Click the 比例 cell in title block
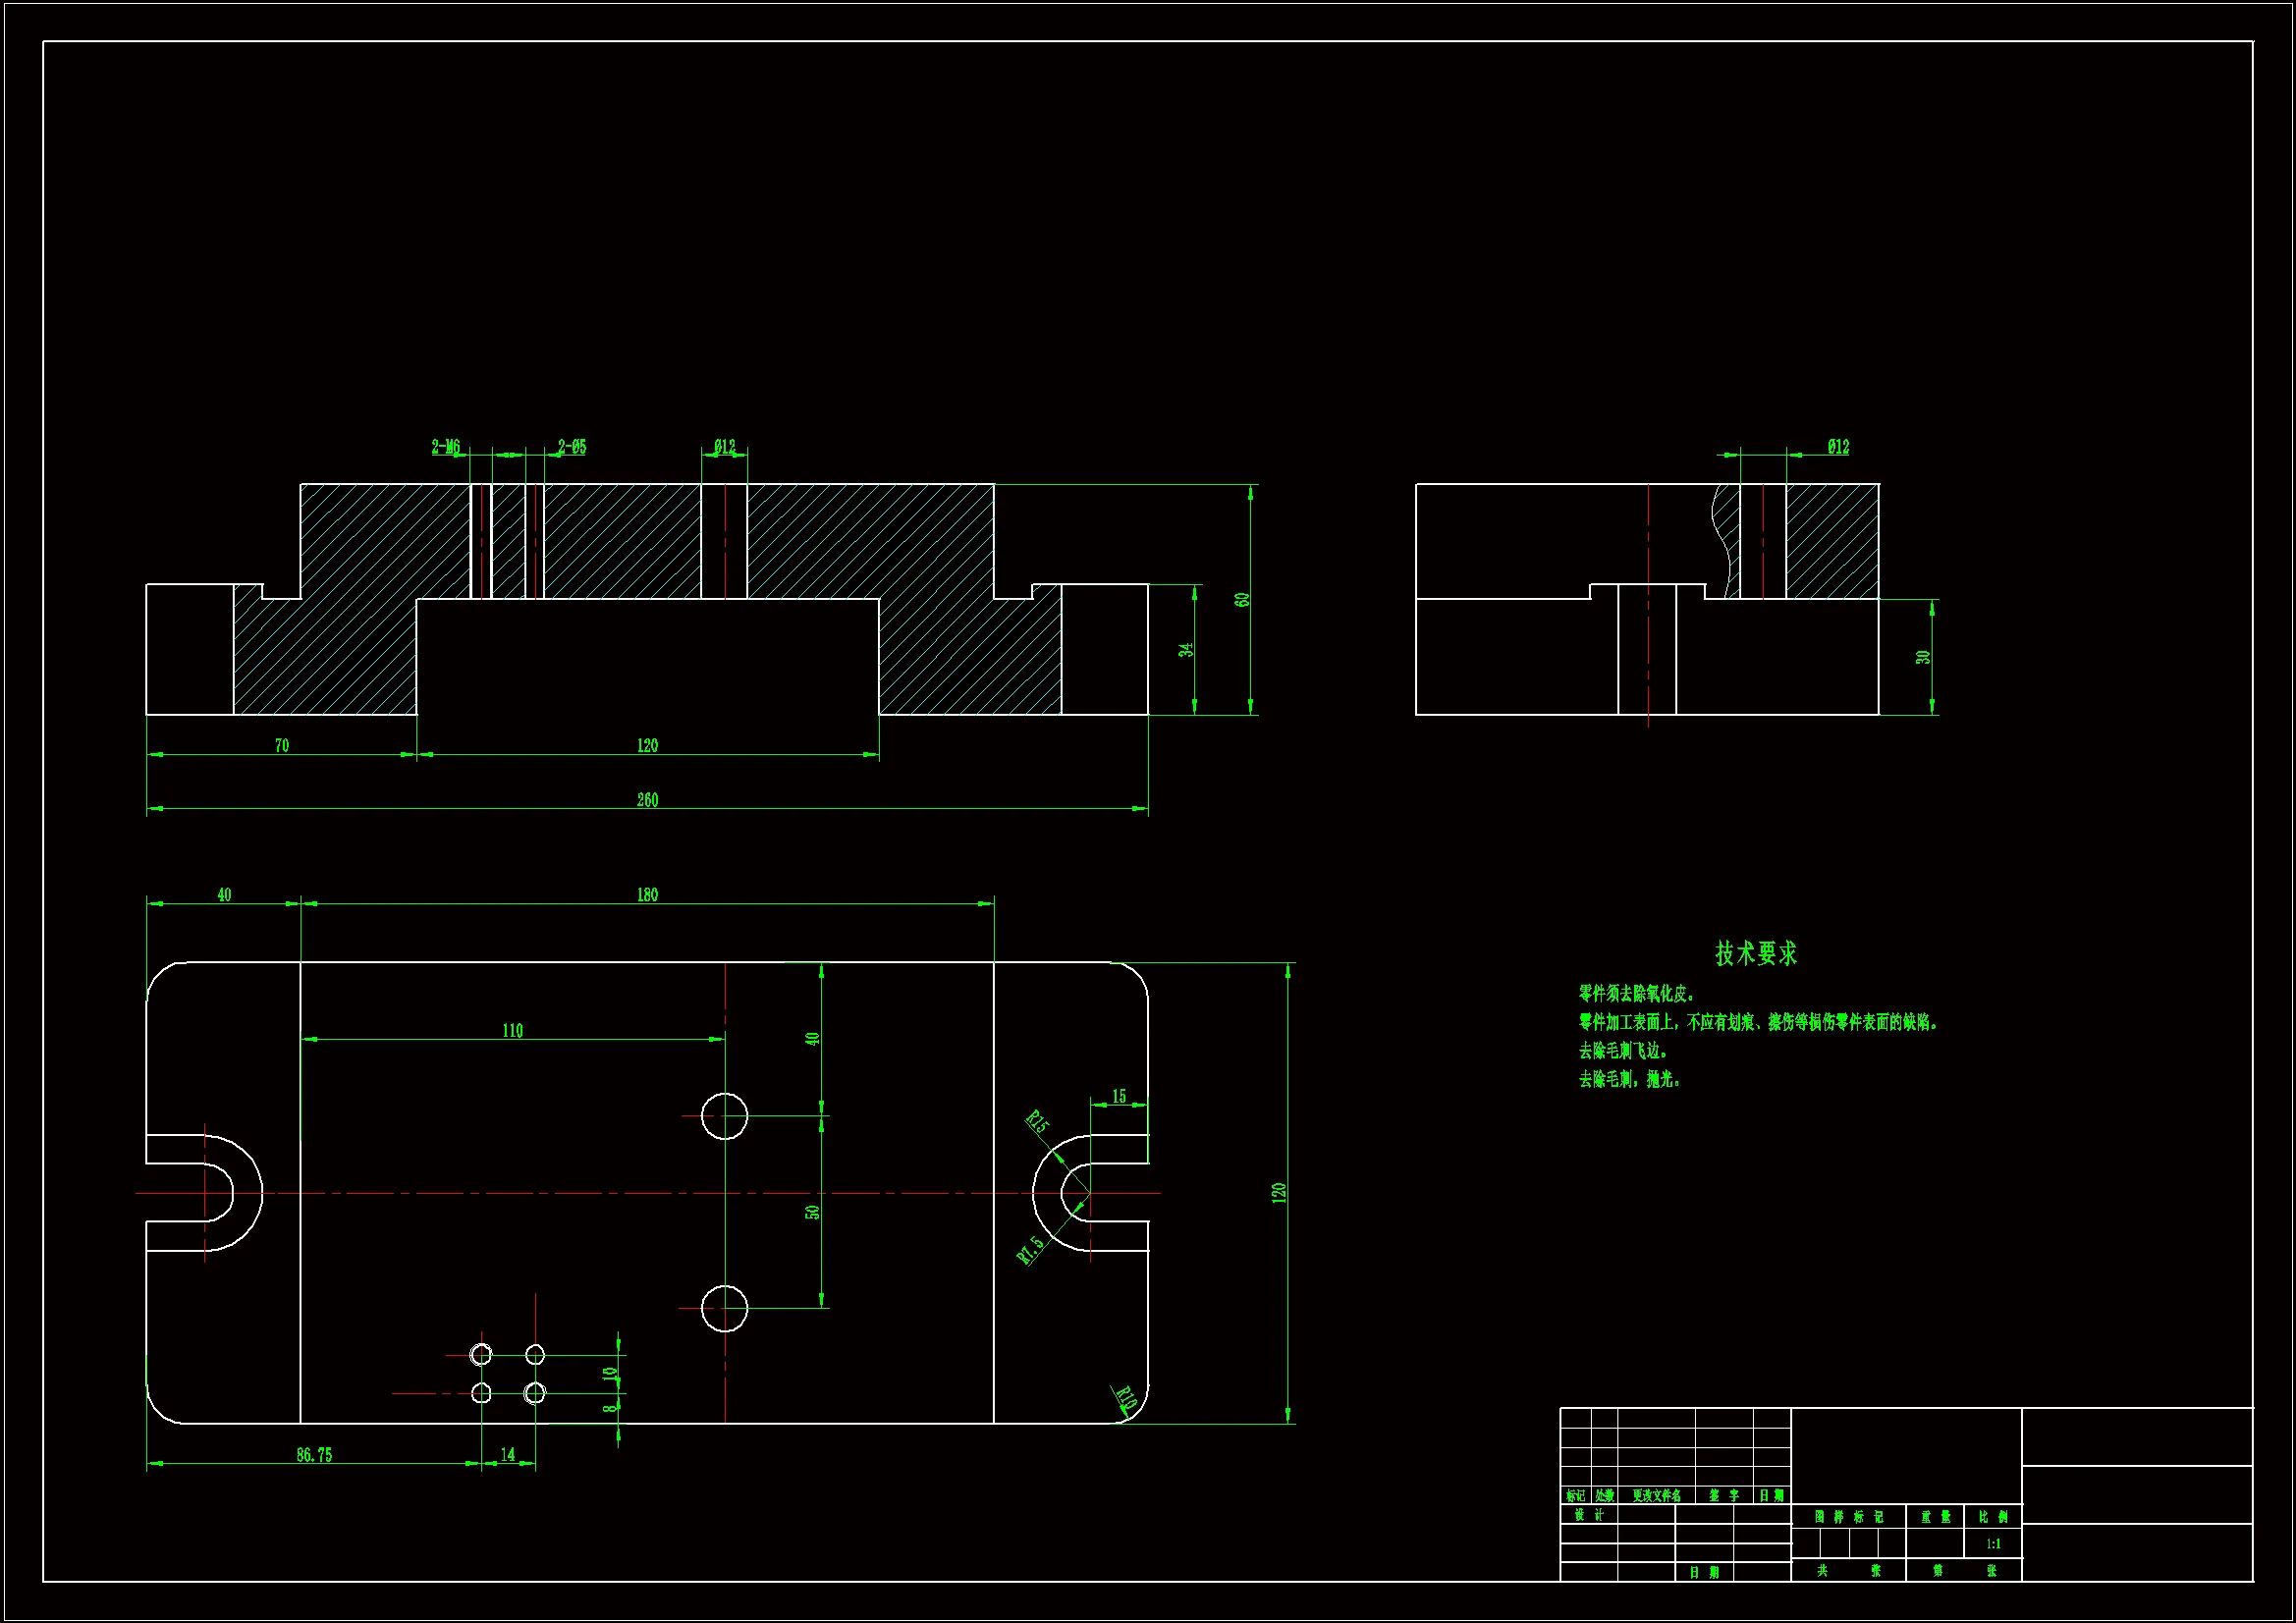This screenshot has width=2296, height=1623. point(1993,1517)
